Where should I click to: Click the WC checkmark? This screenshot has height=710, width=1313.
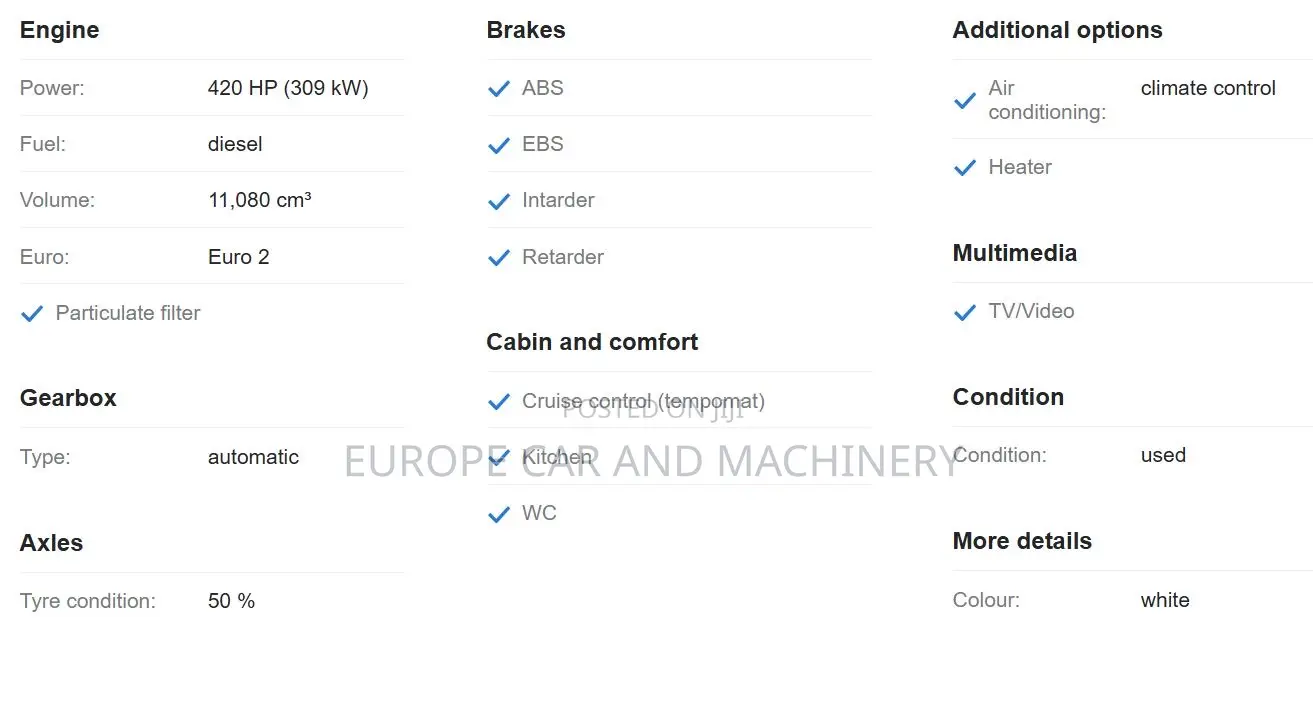pos(499,514)
